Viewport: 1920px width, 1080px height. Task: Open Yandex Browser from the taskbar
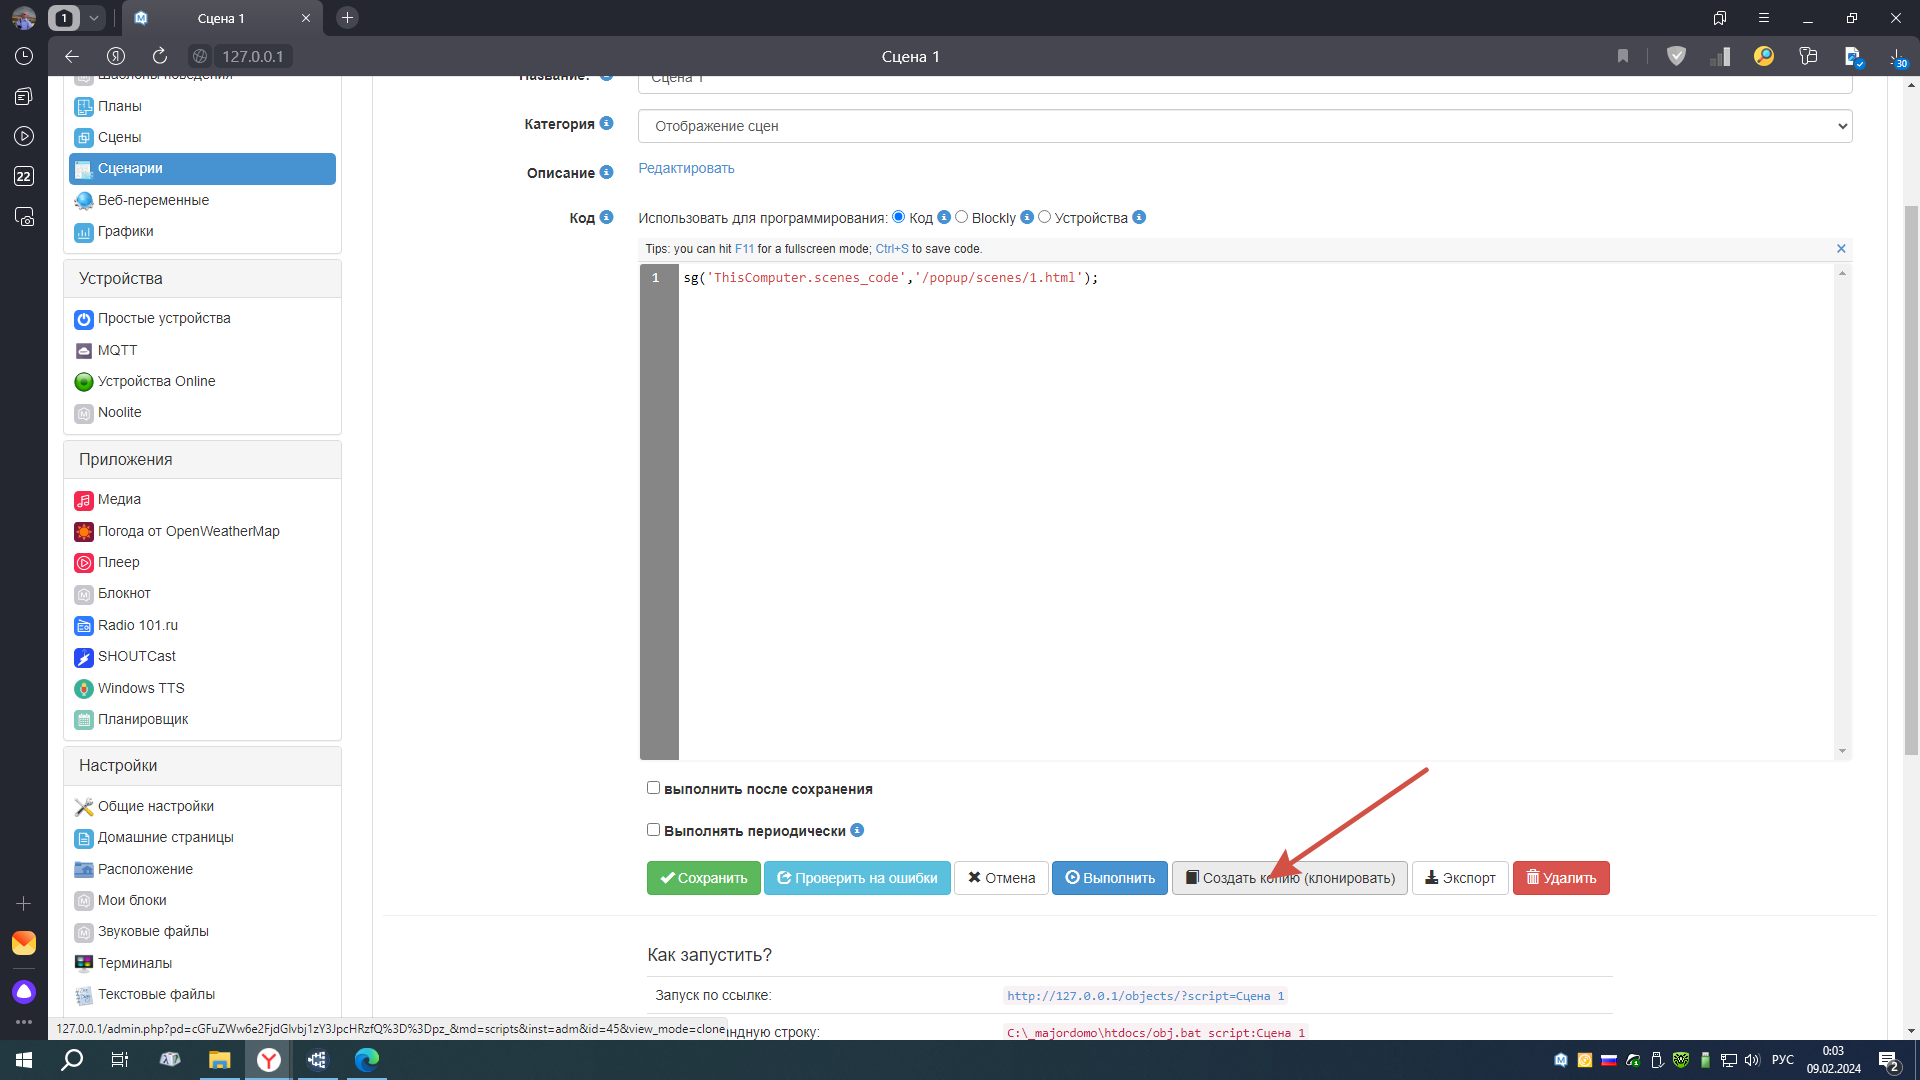tap(269, 1060)
